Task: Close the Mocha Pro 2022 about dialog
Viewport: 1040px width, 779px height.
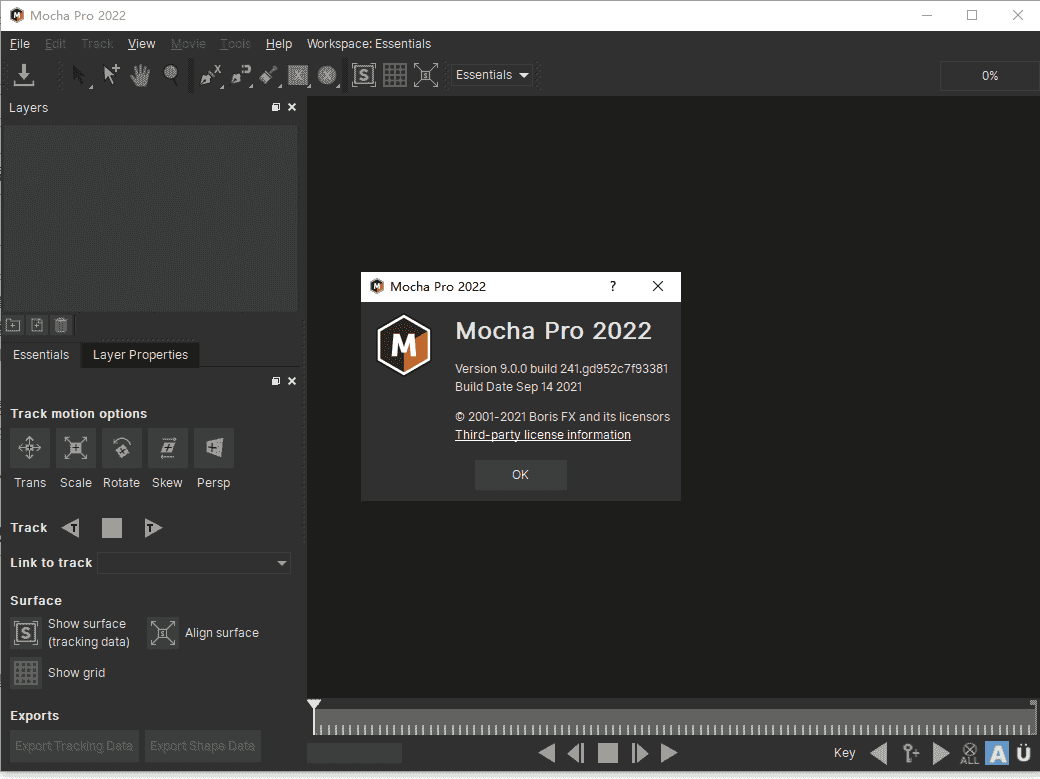Action: 658,286
